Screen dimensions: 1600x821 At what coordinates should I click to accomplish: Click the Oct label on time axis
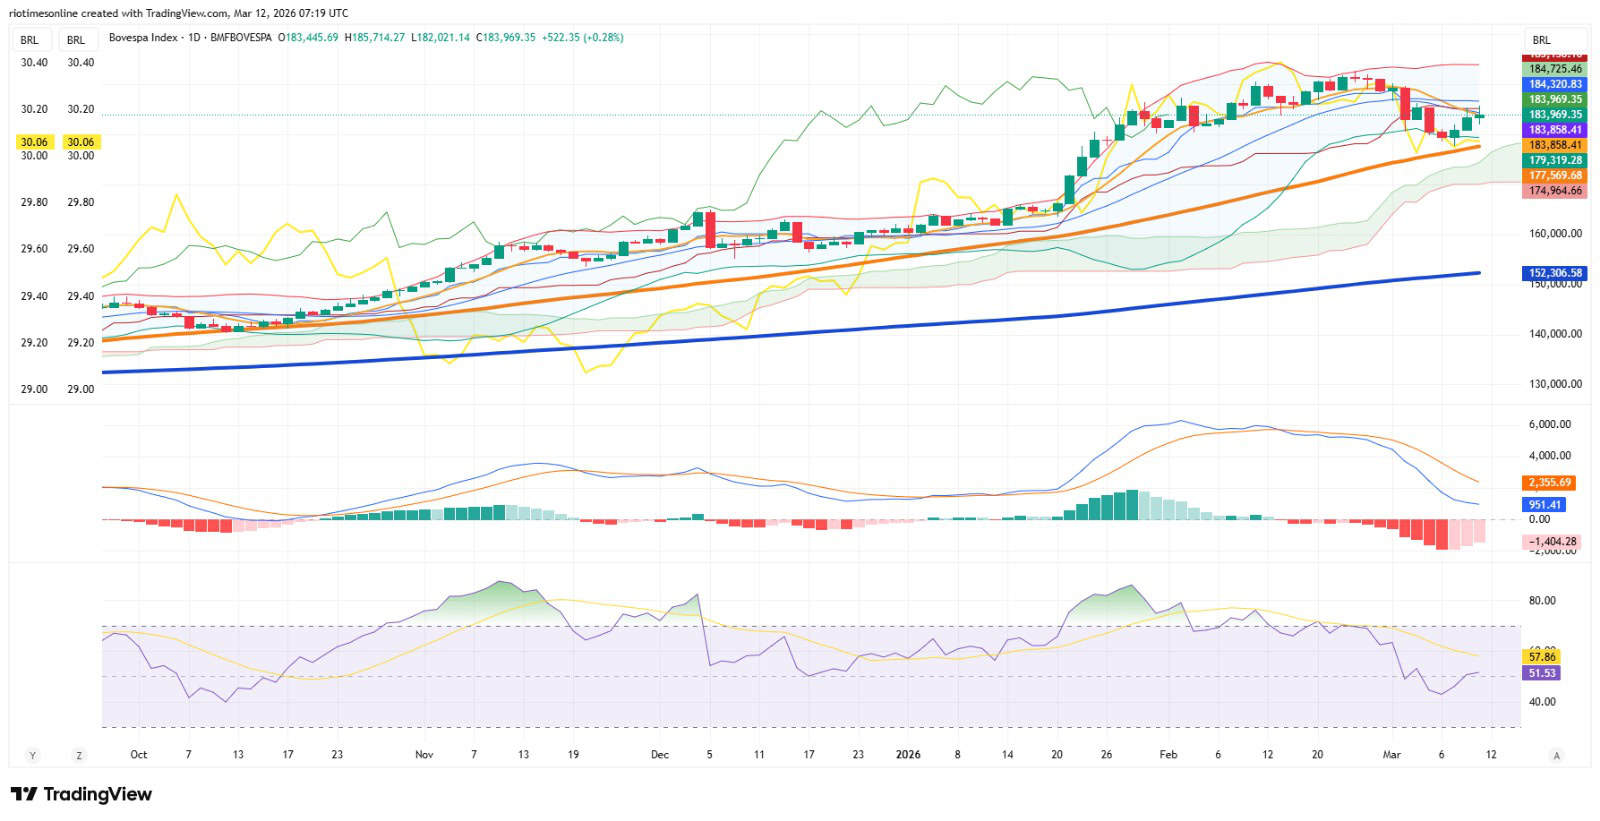pos(139,754)
